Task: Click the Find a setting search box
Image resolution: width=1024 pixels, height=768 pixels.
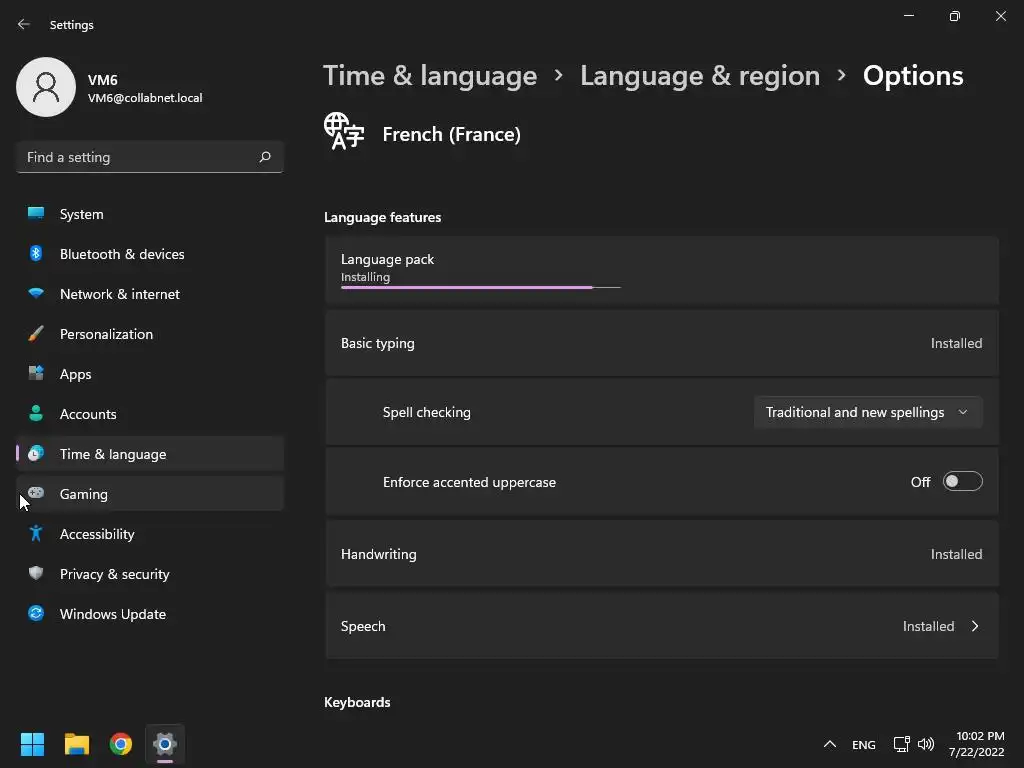Action: click(x=138, y=157)
